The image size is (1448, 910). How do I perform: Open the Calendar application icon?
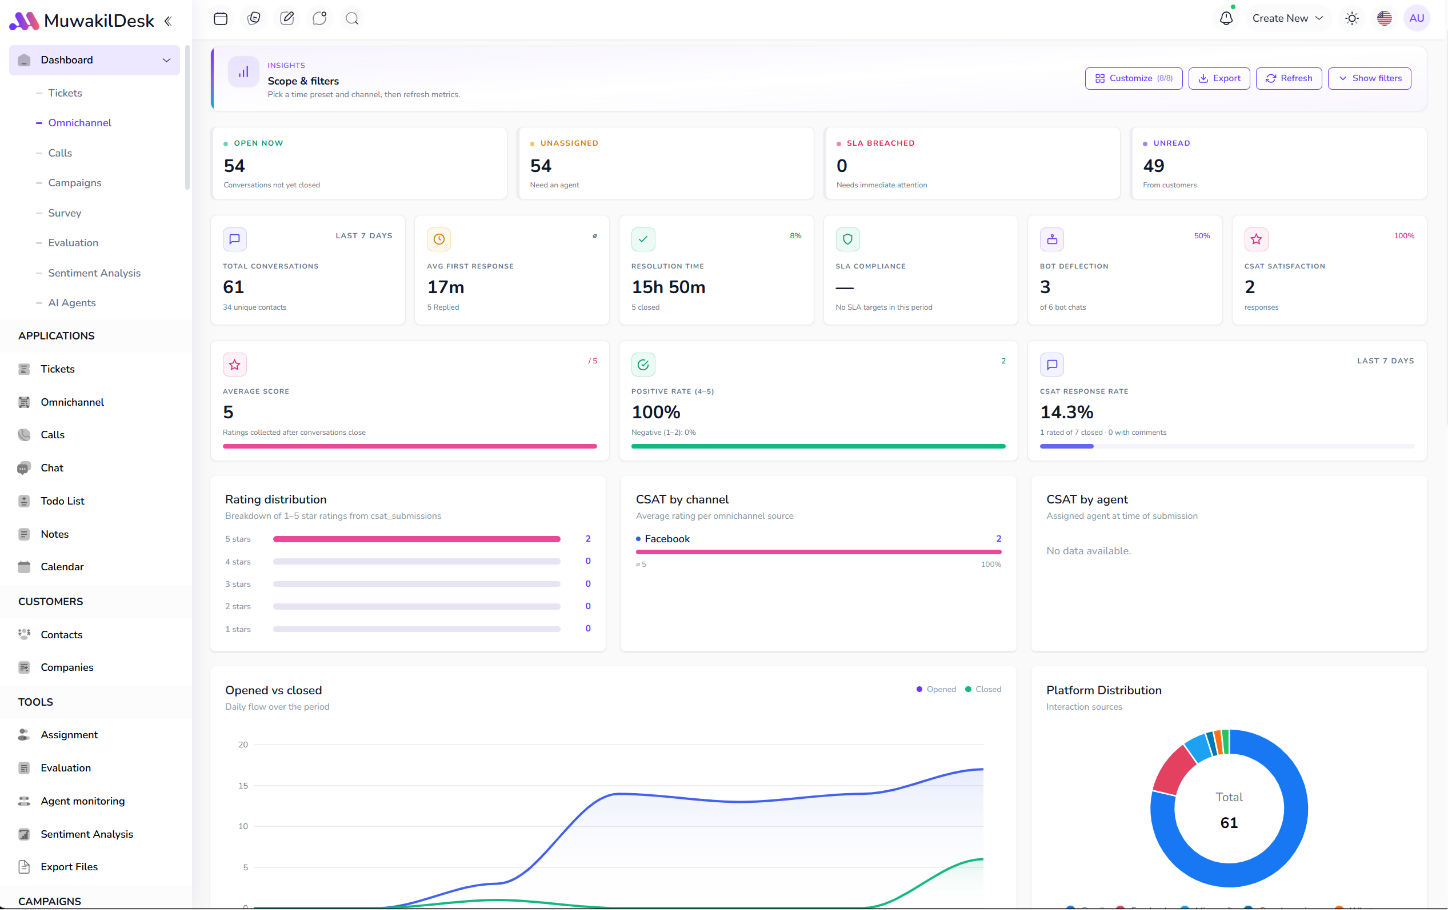coord(24,567)
